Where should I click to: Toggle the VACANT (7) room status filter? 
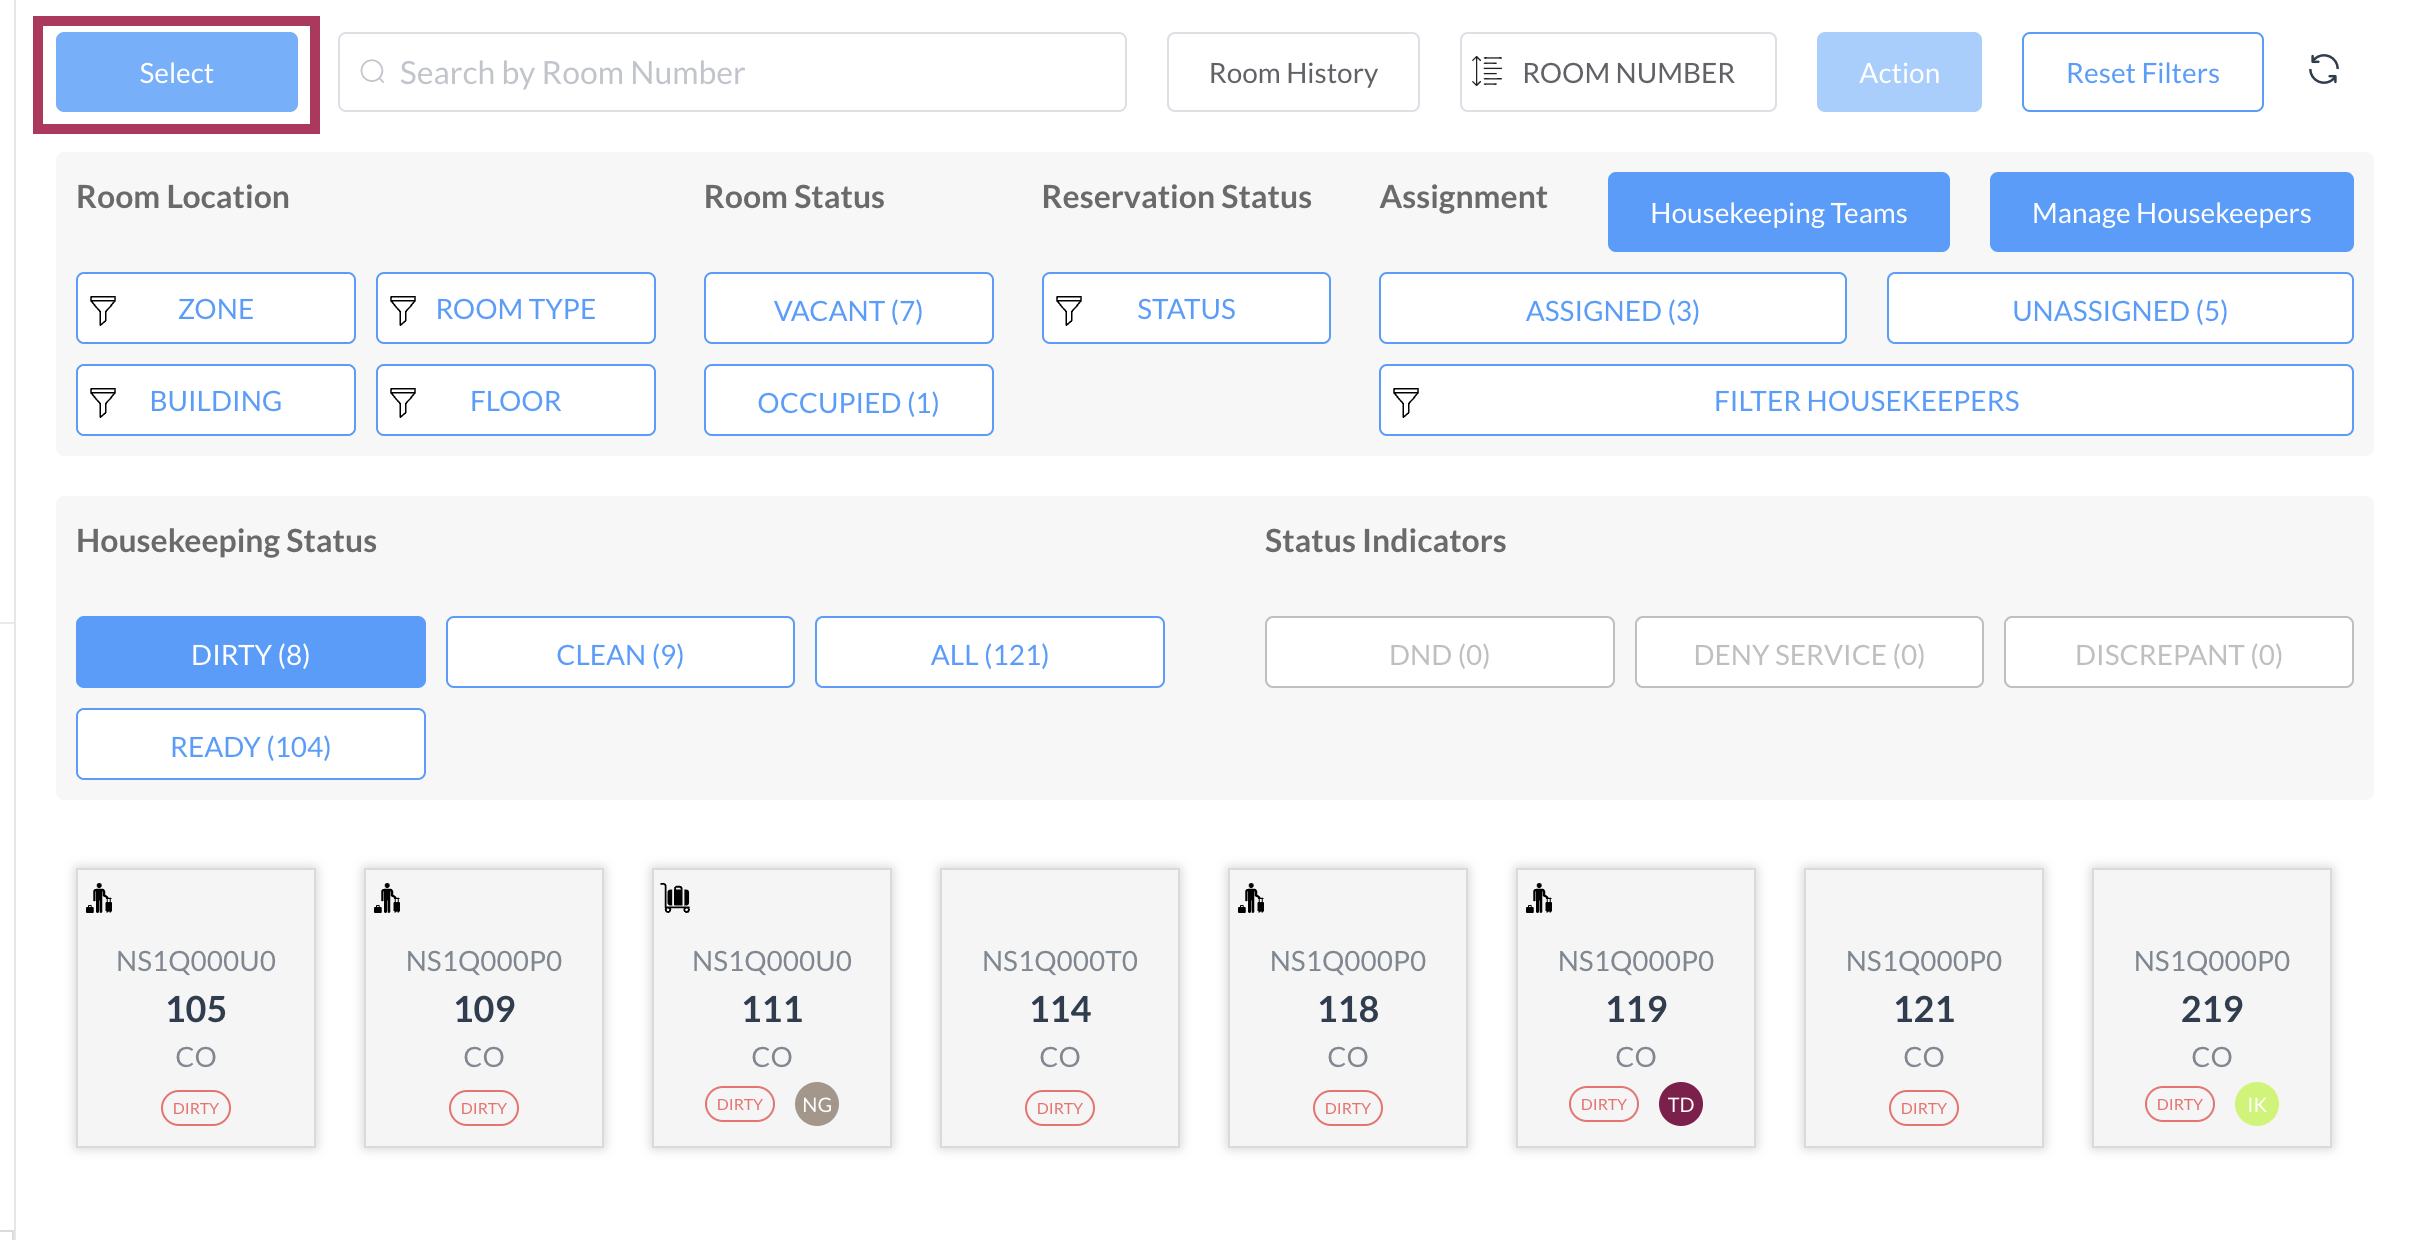[848, 309]
